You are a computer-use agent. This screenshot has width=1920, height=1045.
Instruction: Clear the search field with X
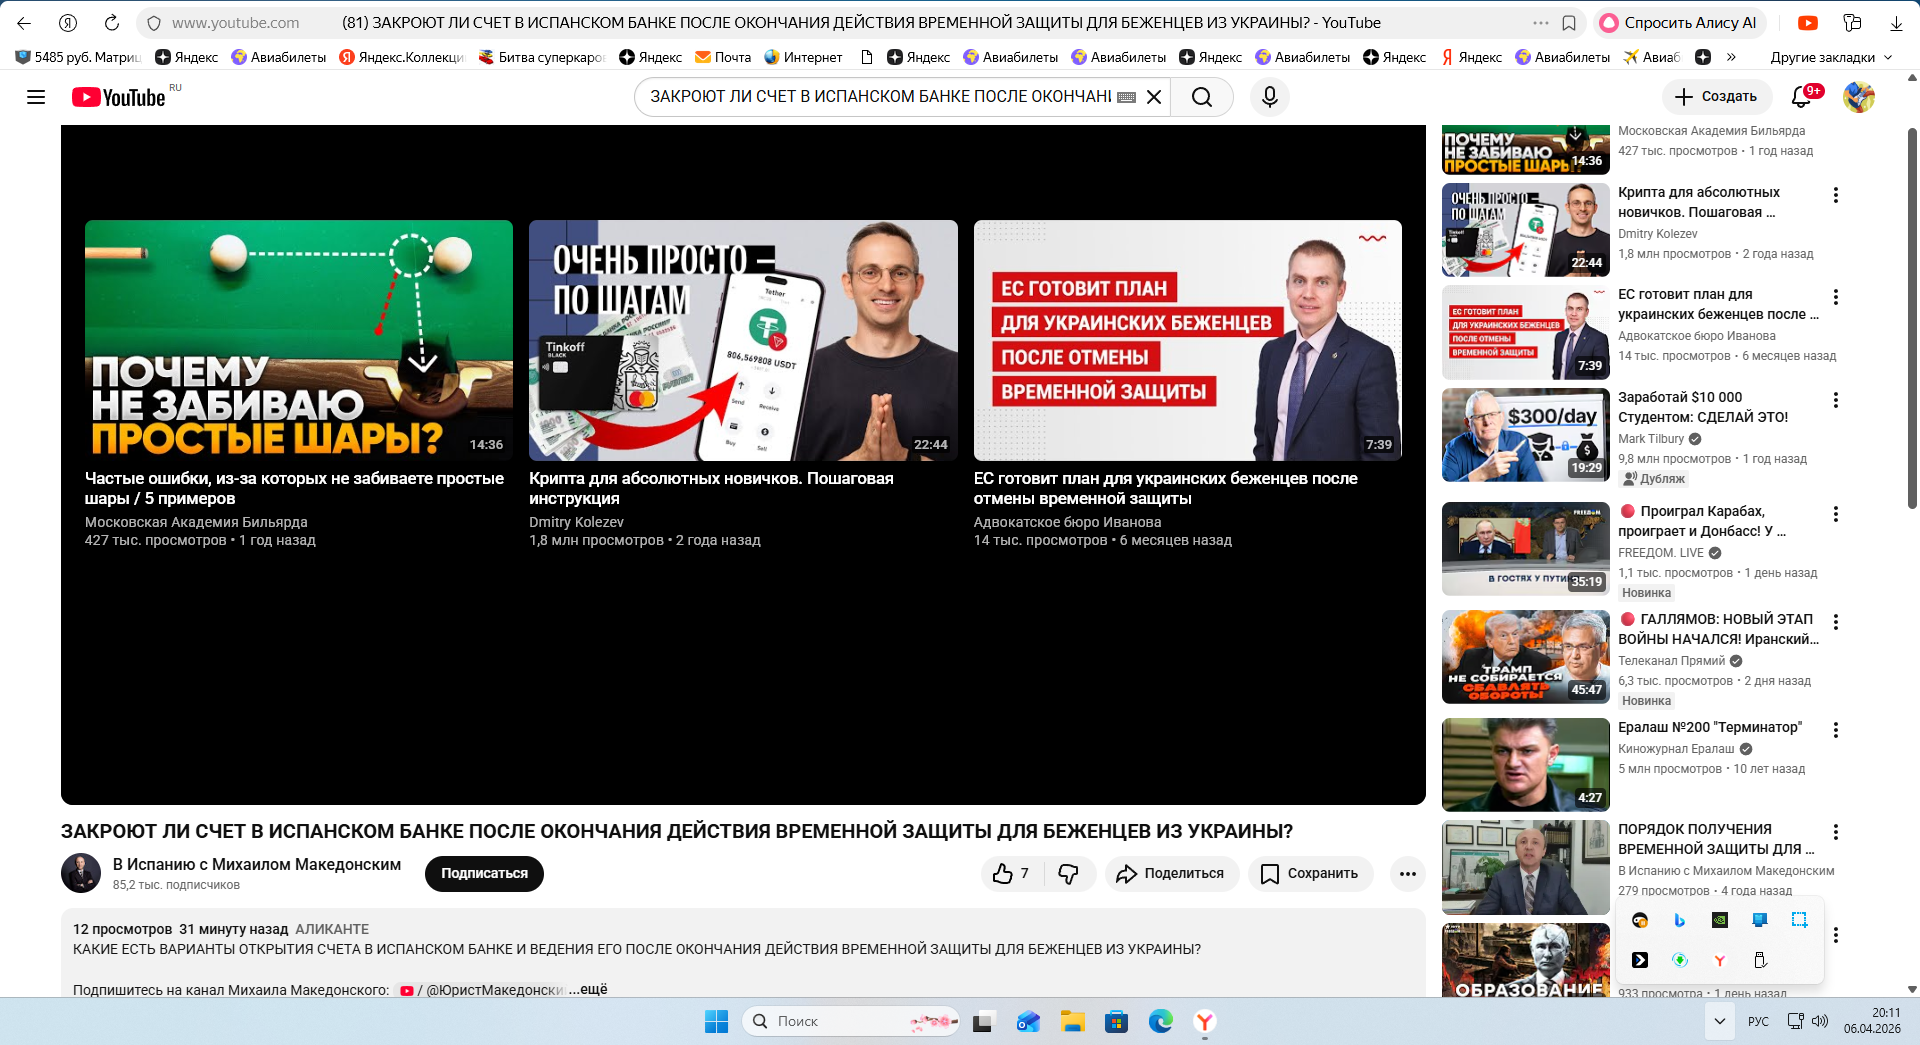pos(1154,97)
